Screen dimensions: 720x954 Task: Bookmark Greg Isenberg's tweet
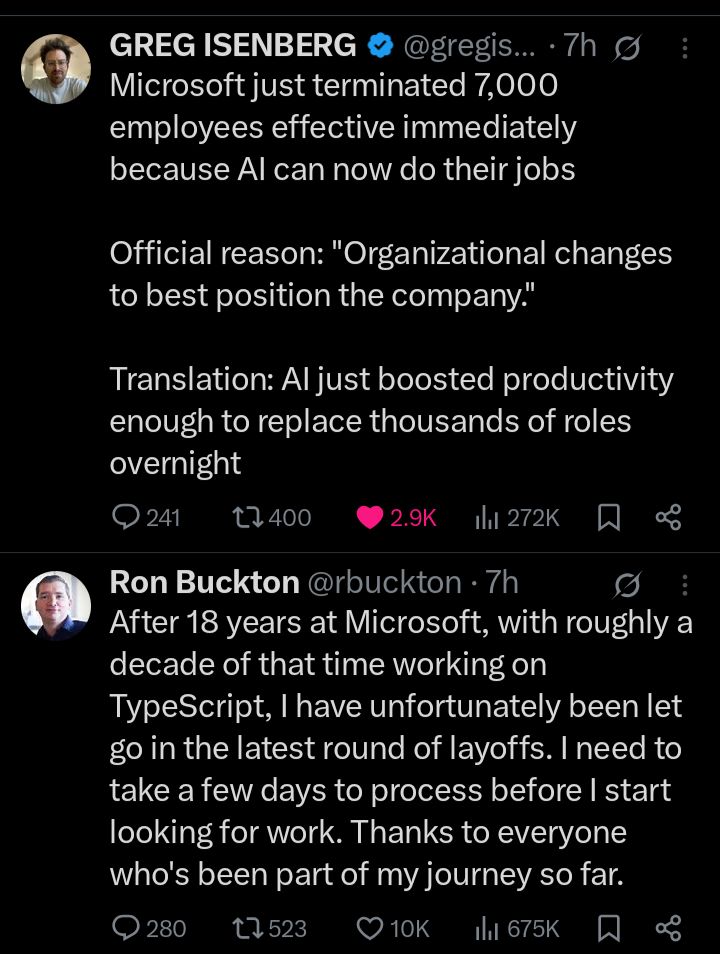pyautogui.click(x=609, y=517)
